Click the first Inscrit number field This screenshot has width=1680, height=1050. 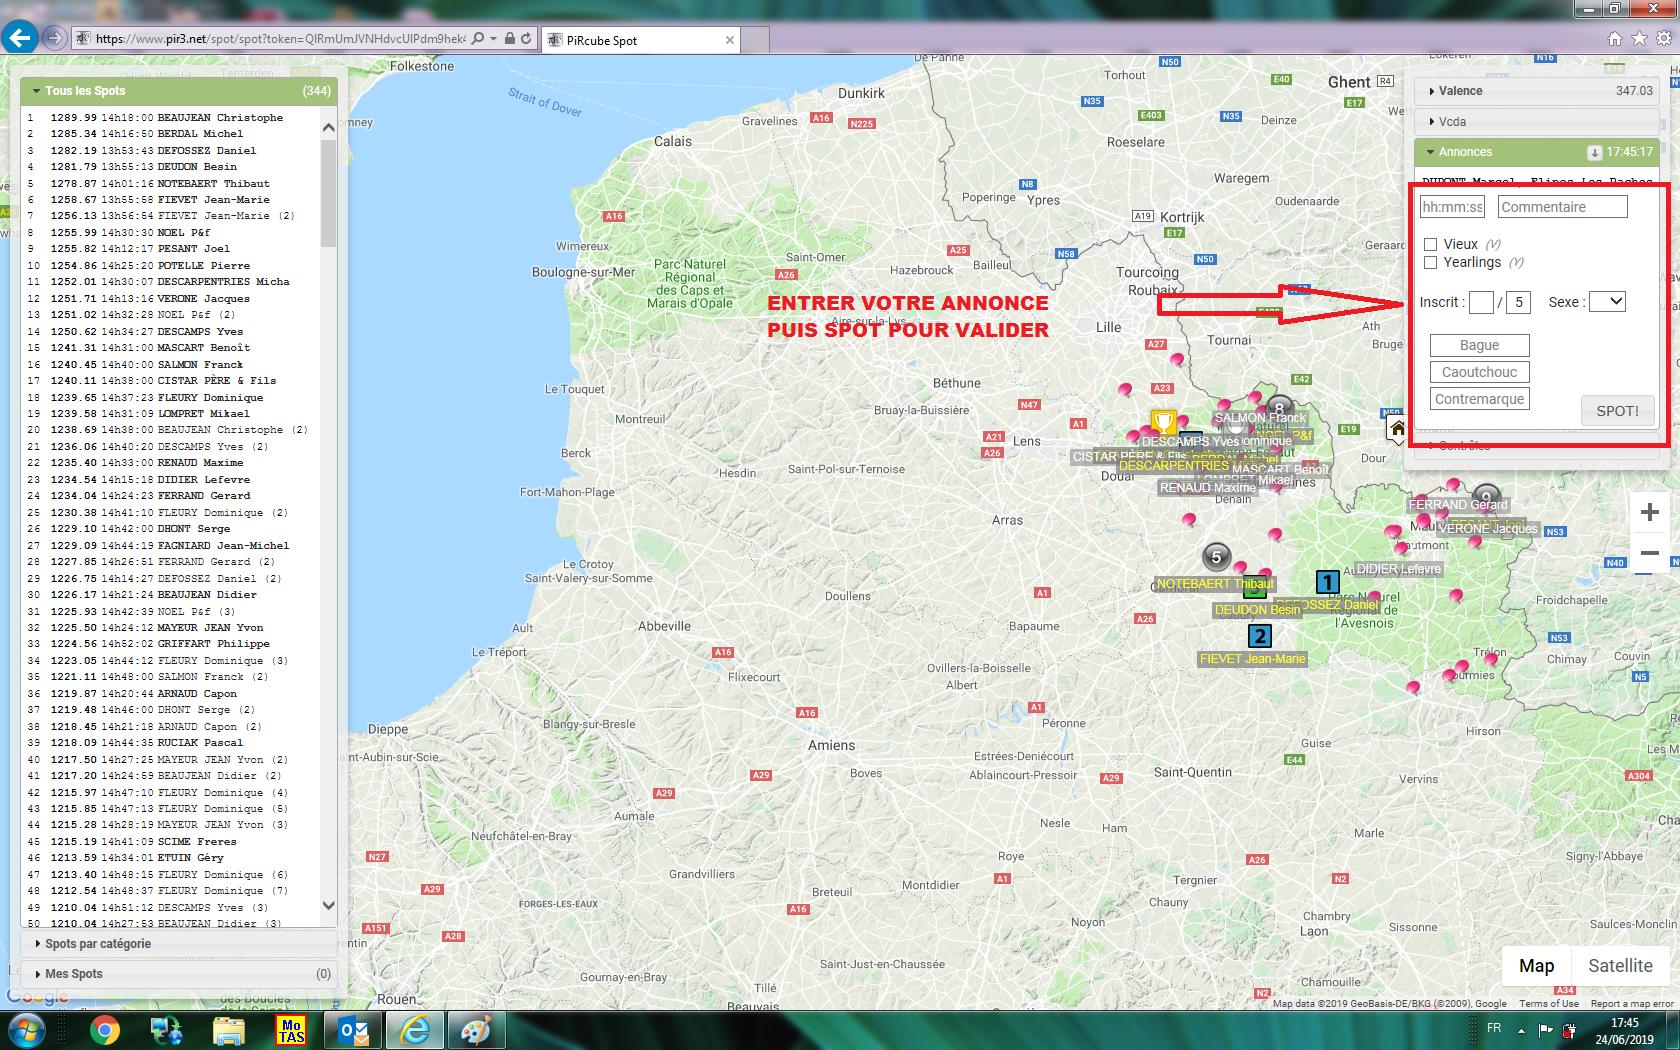tap(1481, 302)
